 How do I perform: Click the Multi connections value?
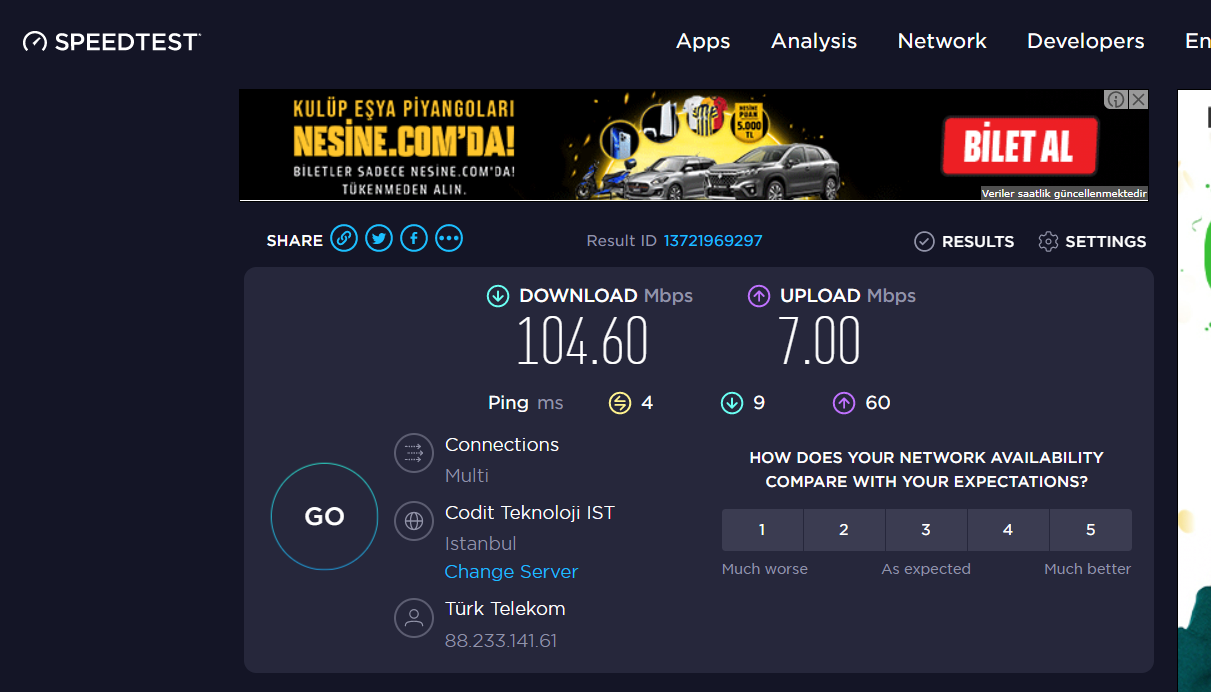(x=467, y=475)
